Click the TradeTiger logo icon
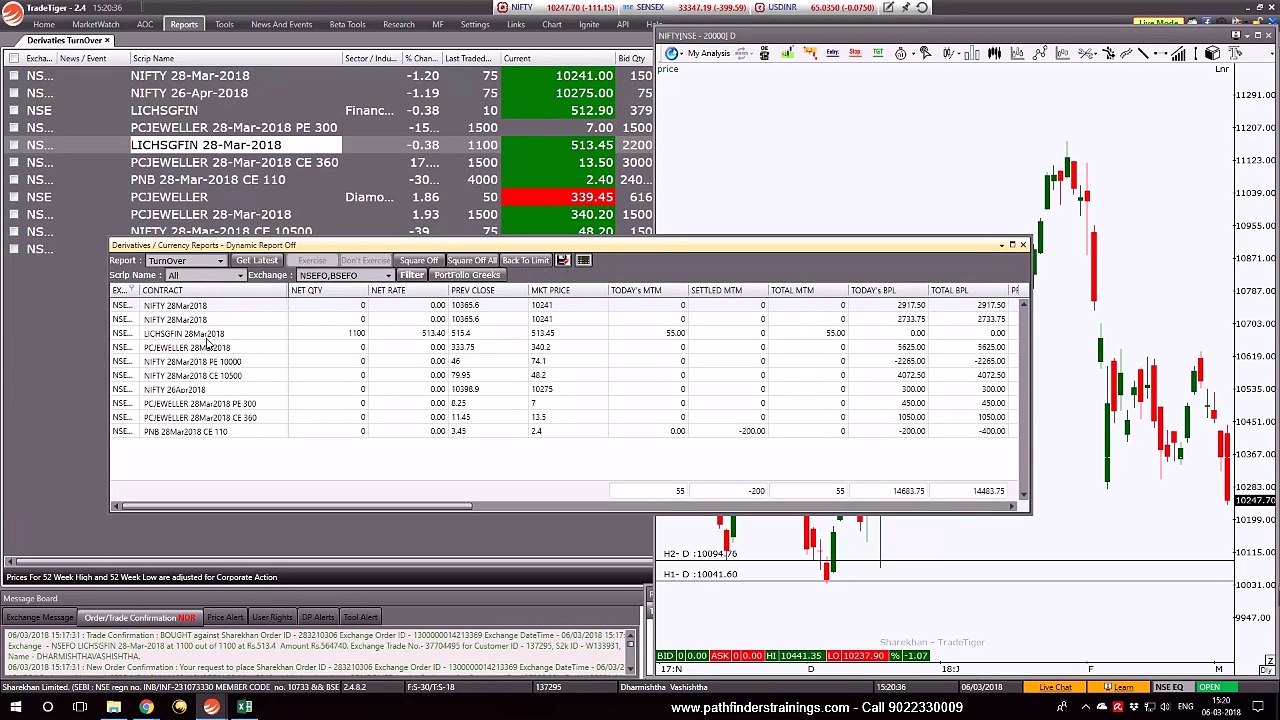Image resolution: width=1280 pixels, height=720 pixels. click(x=12, y=12)
